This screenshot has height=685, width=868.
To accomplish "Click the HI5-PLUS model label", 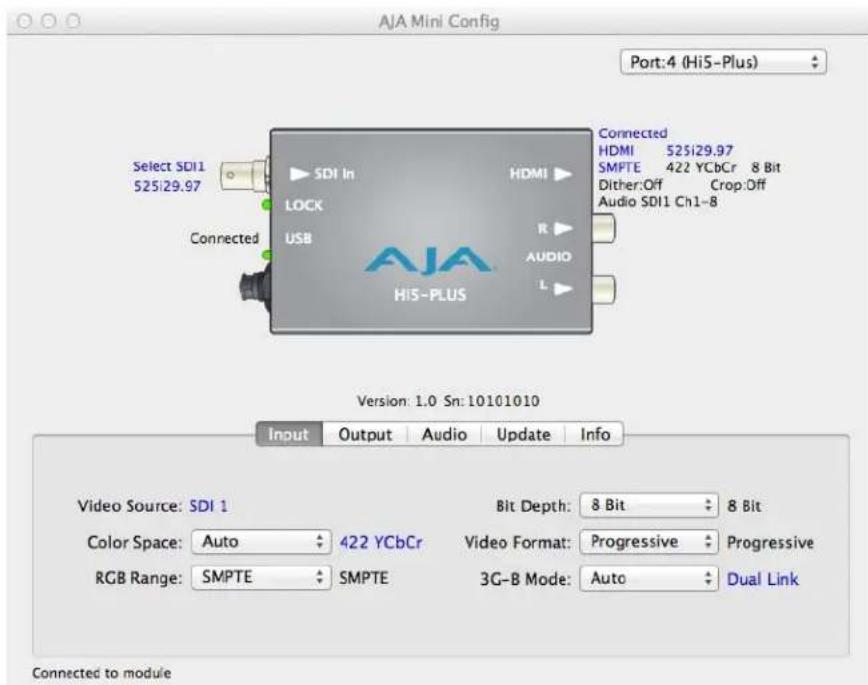I will click(430, 295).
